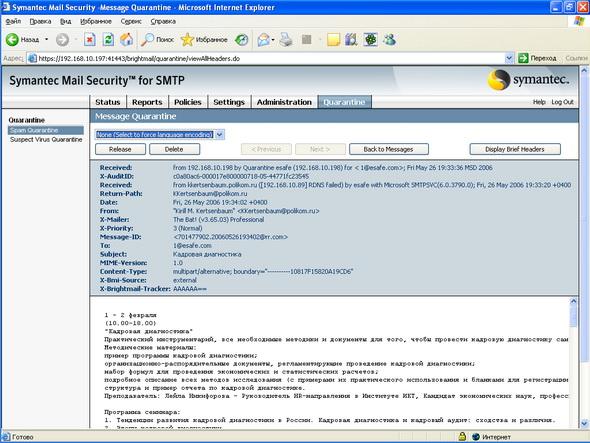
Task: Click the page scrollbar down arrow
Action: click(584, 423)
